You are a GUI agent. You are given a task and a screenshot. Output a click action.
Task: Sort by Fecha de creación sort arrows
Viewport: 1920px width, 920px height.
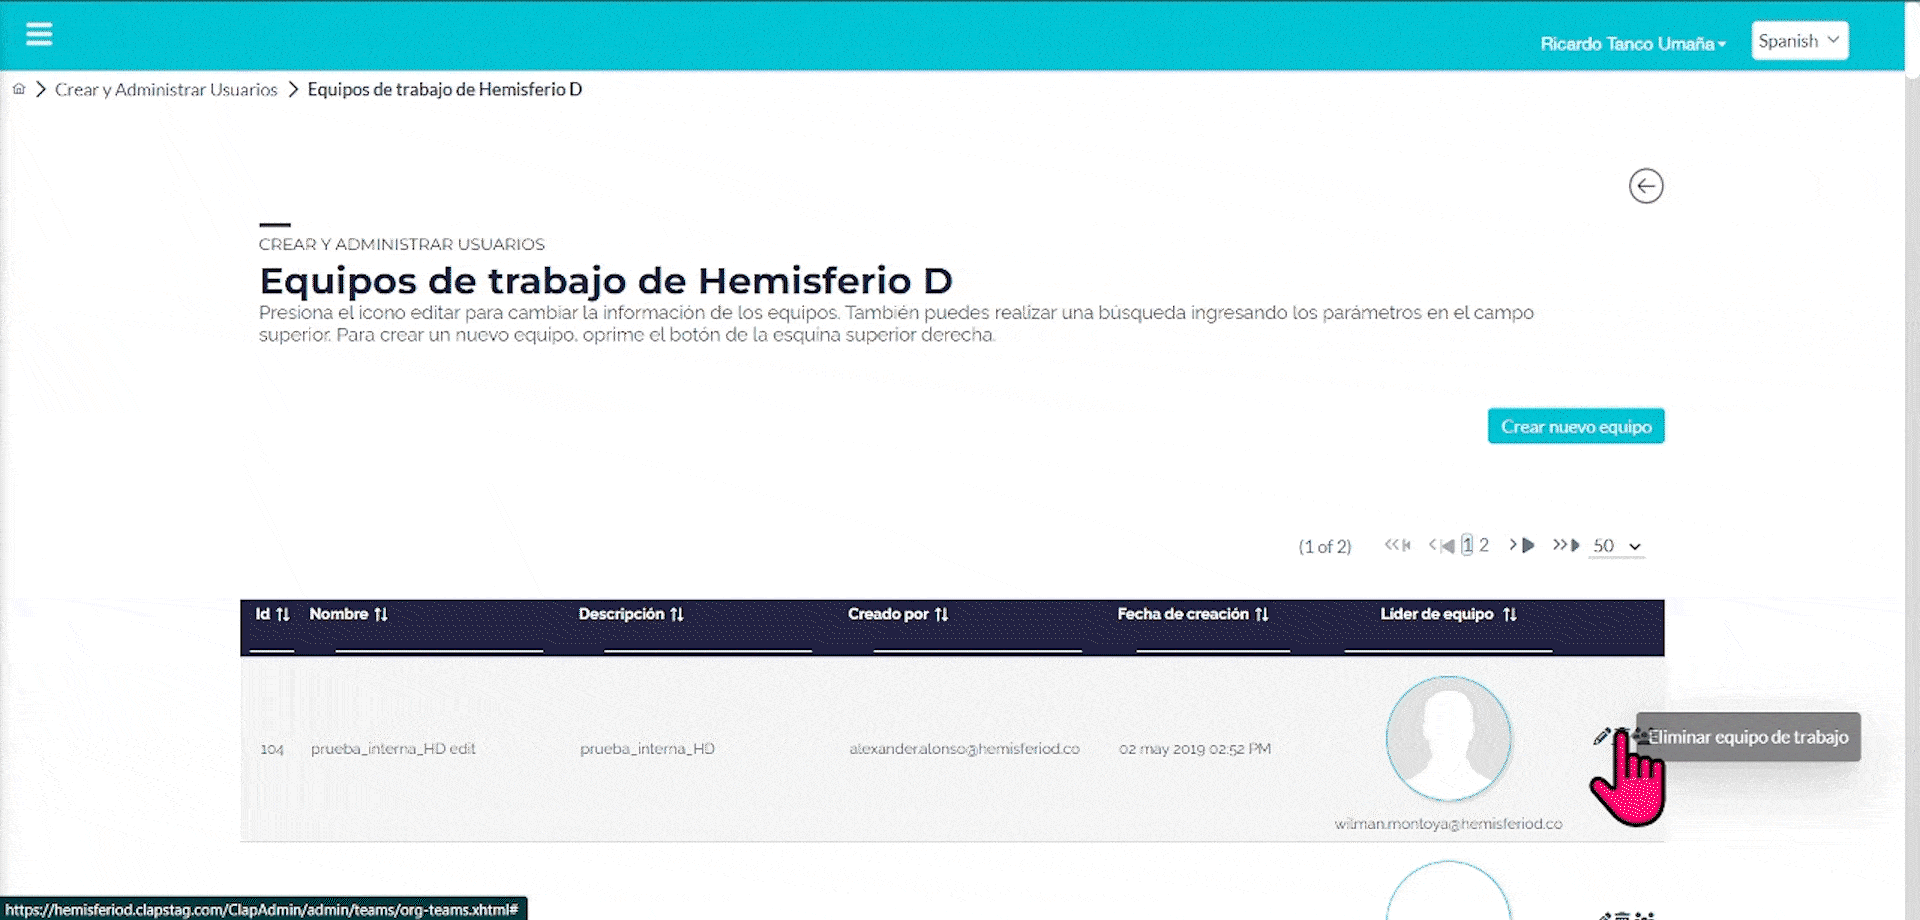pyautogui.click(x=1262, y=614)
